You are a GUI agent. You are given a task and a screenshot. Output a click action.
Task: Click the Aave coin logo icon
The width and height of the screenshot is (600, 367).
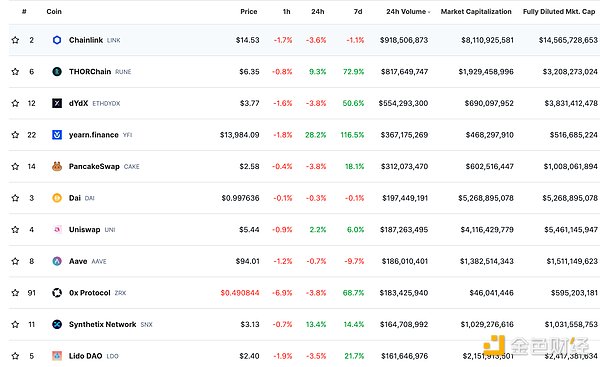(57, 261)
